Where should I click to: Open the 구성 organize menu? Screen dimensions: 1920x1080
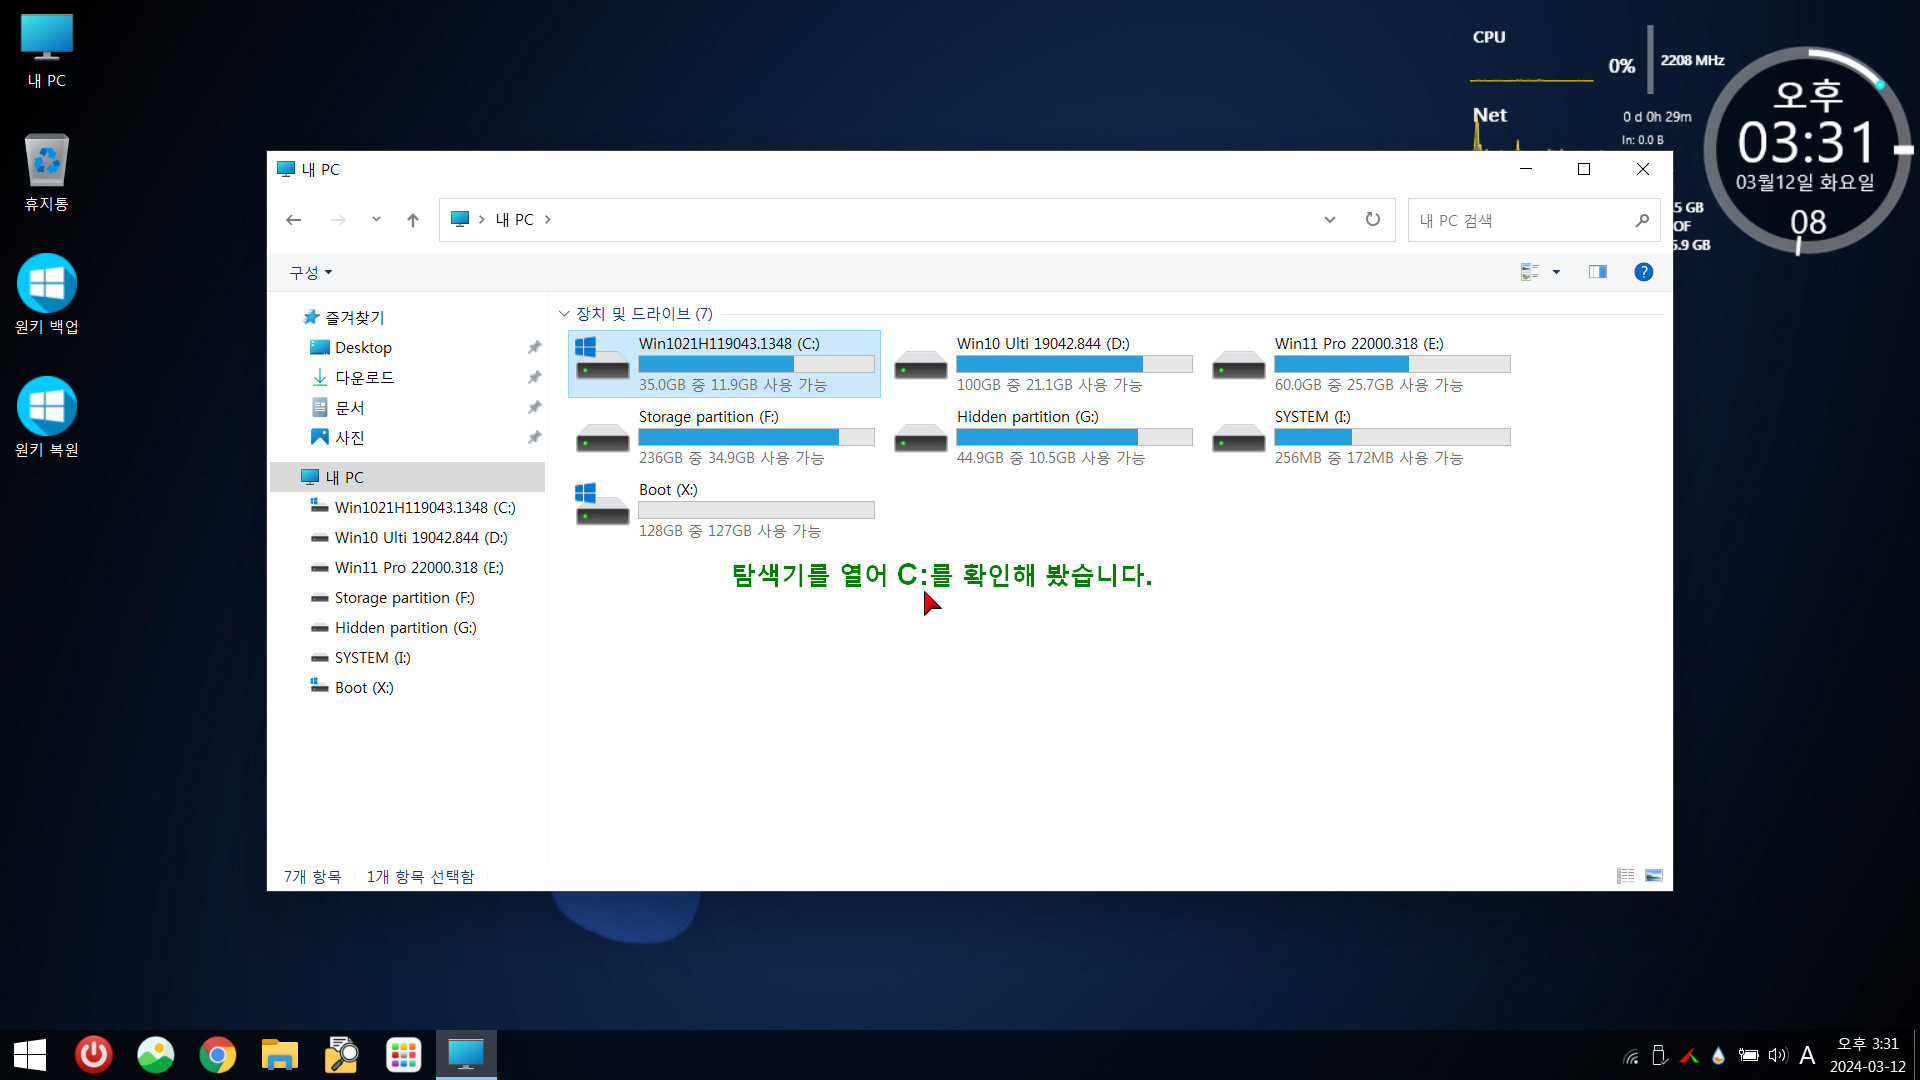[310, 272]
